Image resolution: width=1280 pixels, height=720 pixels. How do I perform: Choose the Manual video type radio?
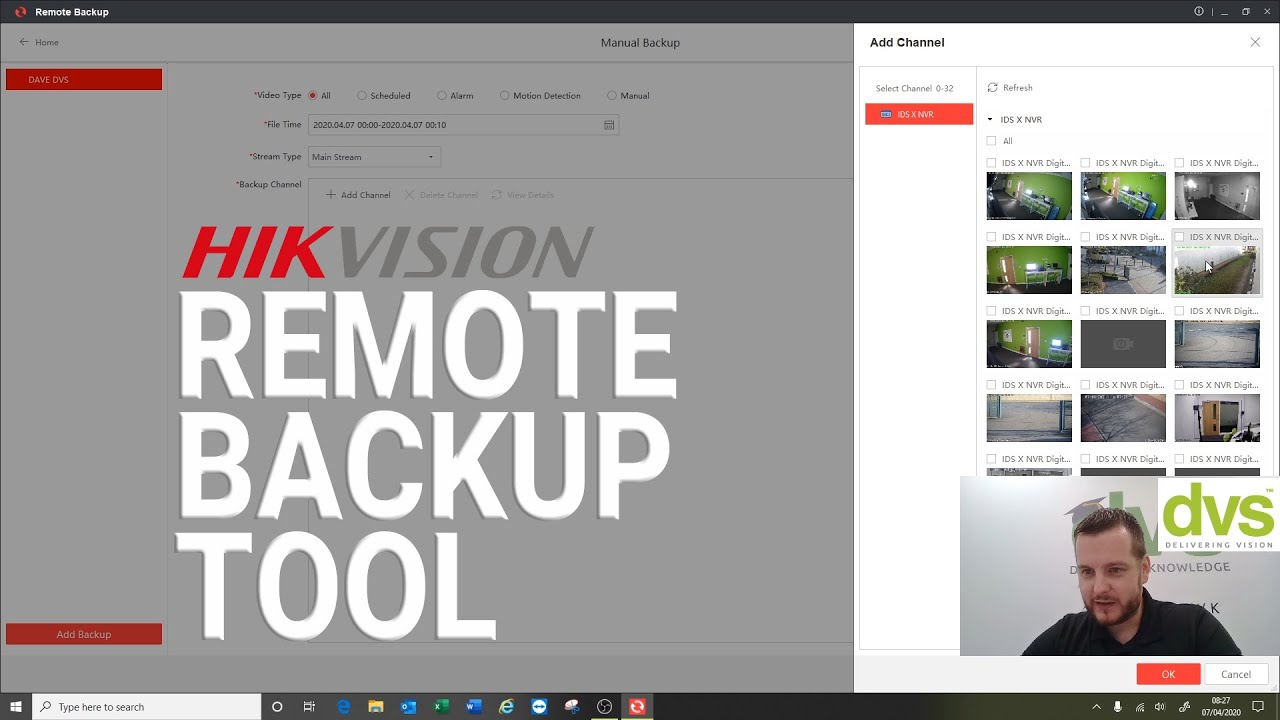612,96
